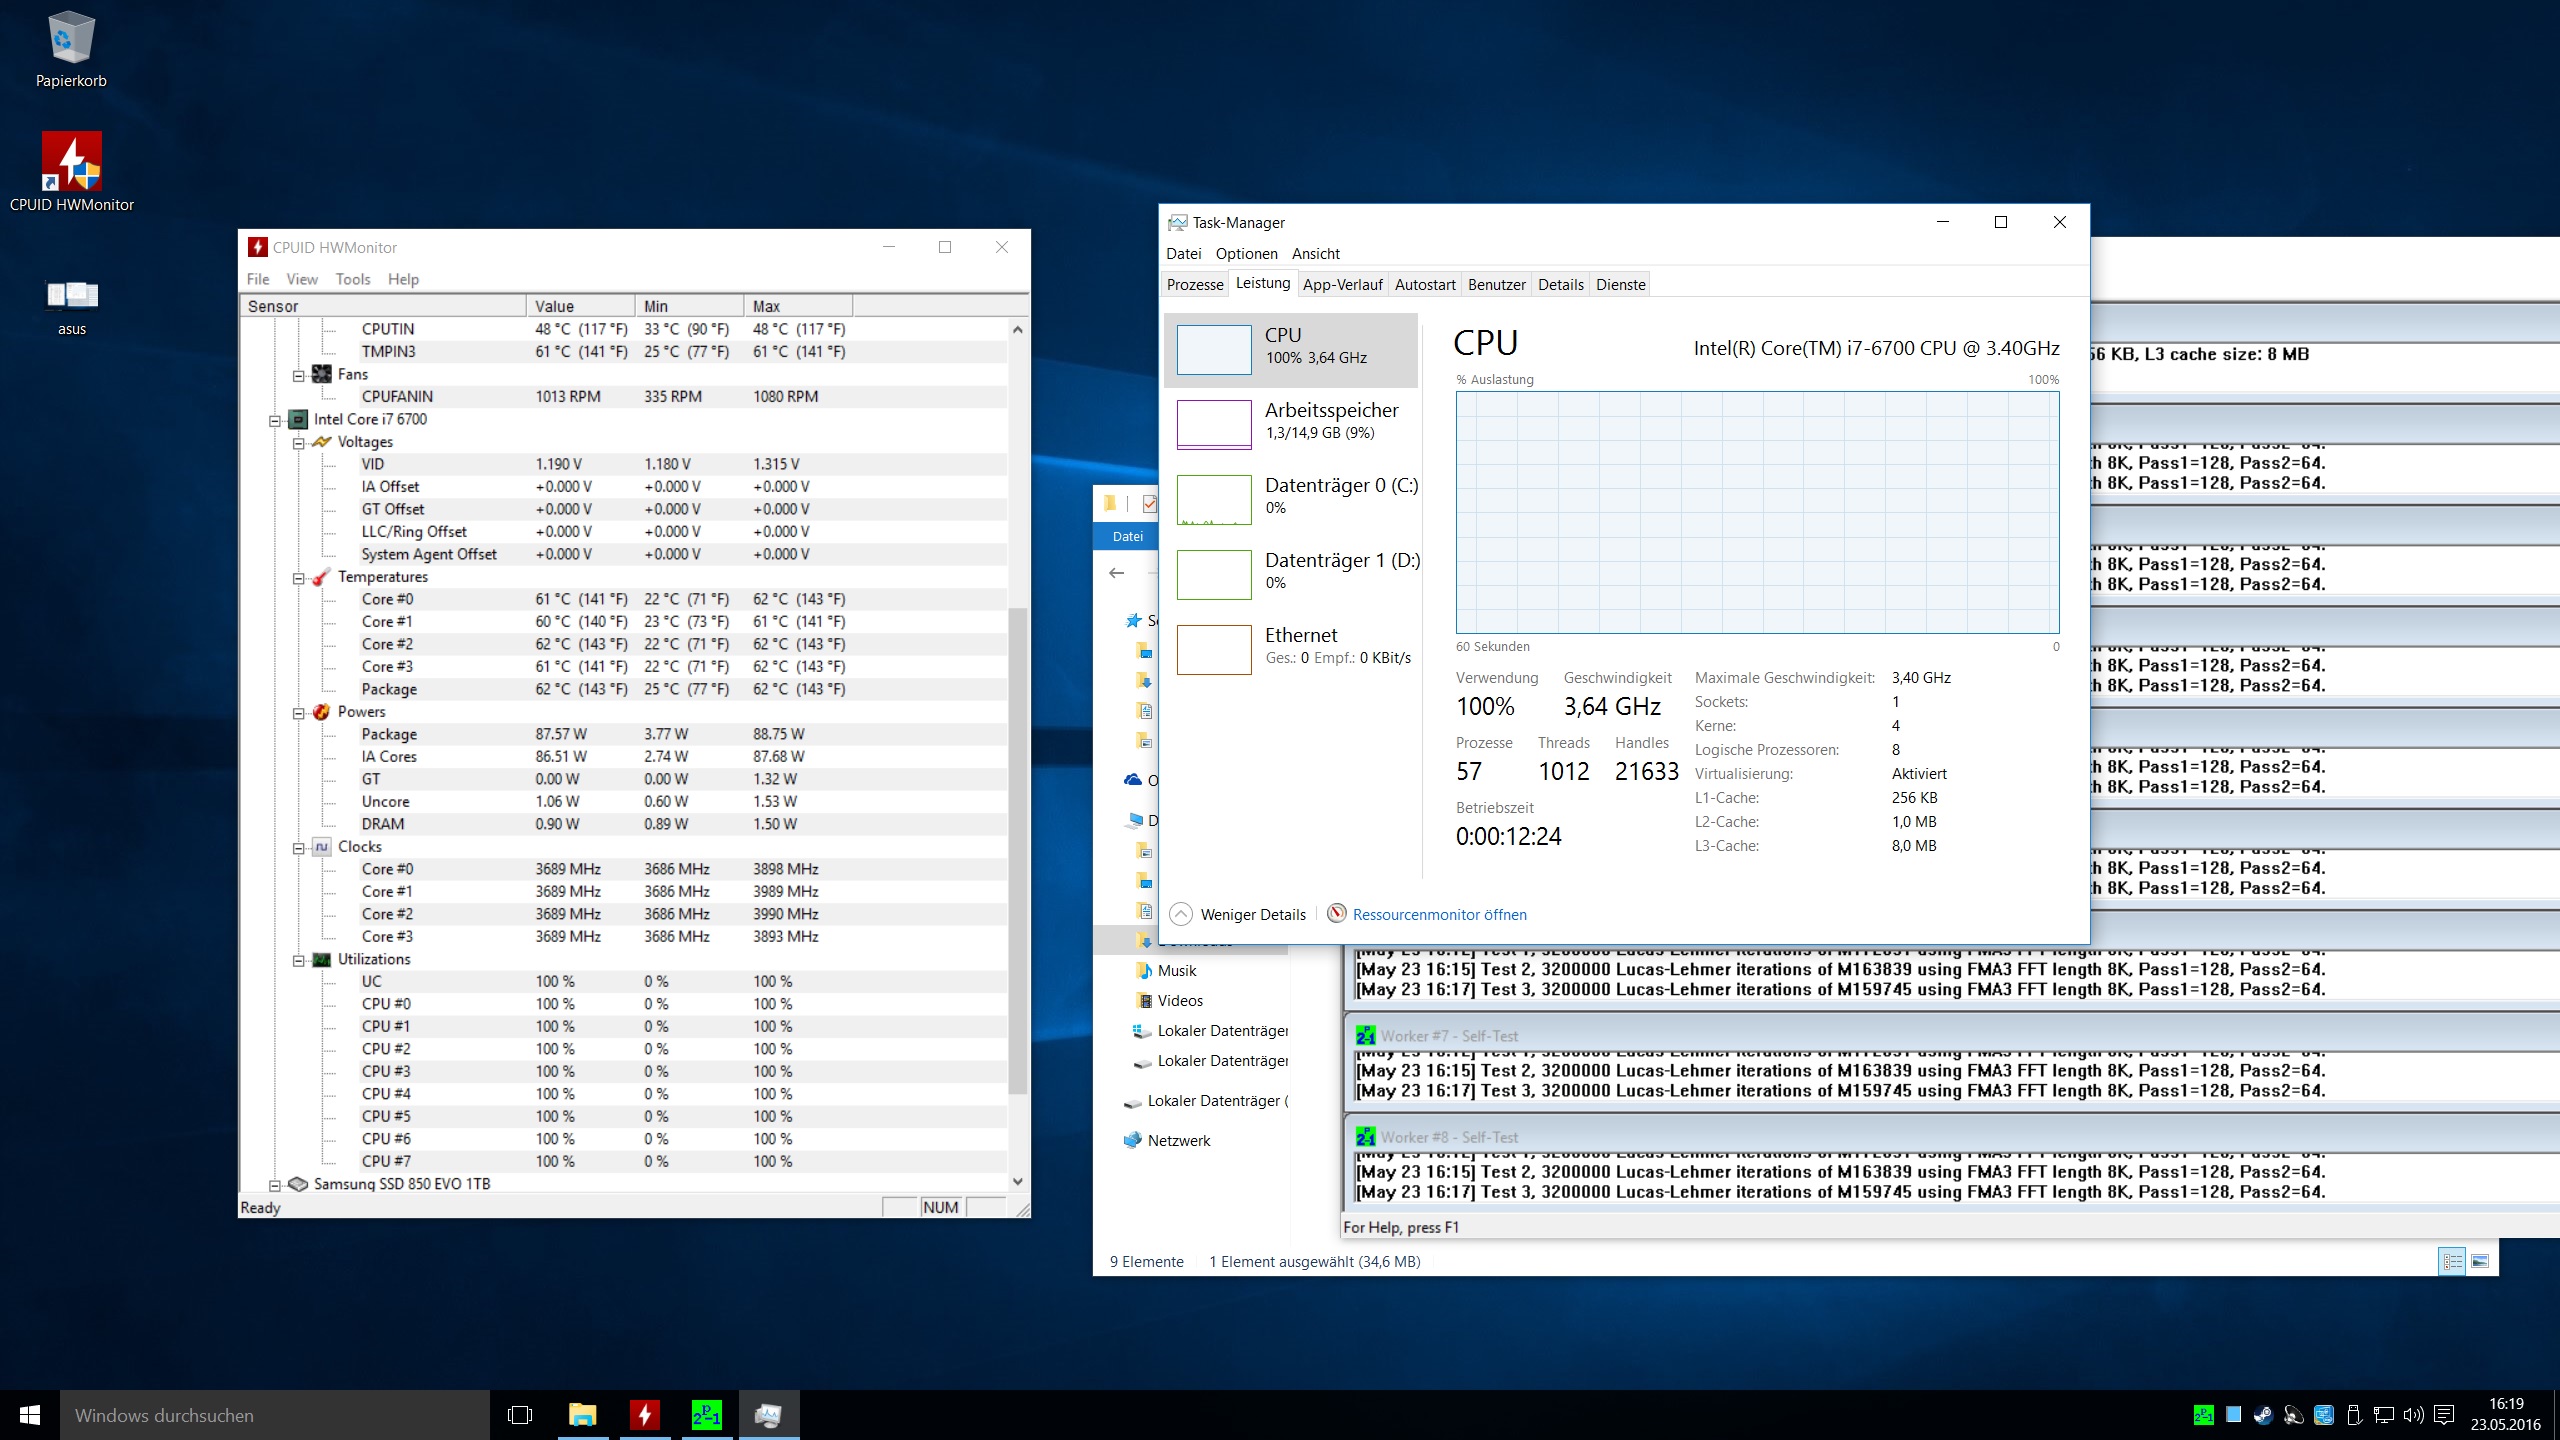Open File Explorer from the taskbar
Screen dimensions: 2560x1440
582,1415
